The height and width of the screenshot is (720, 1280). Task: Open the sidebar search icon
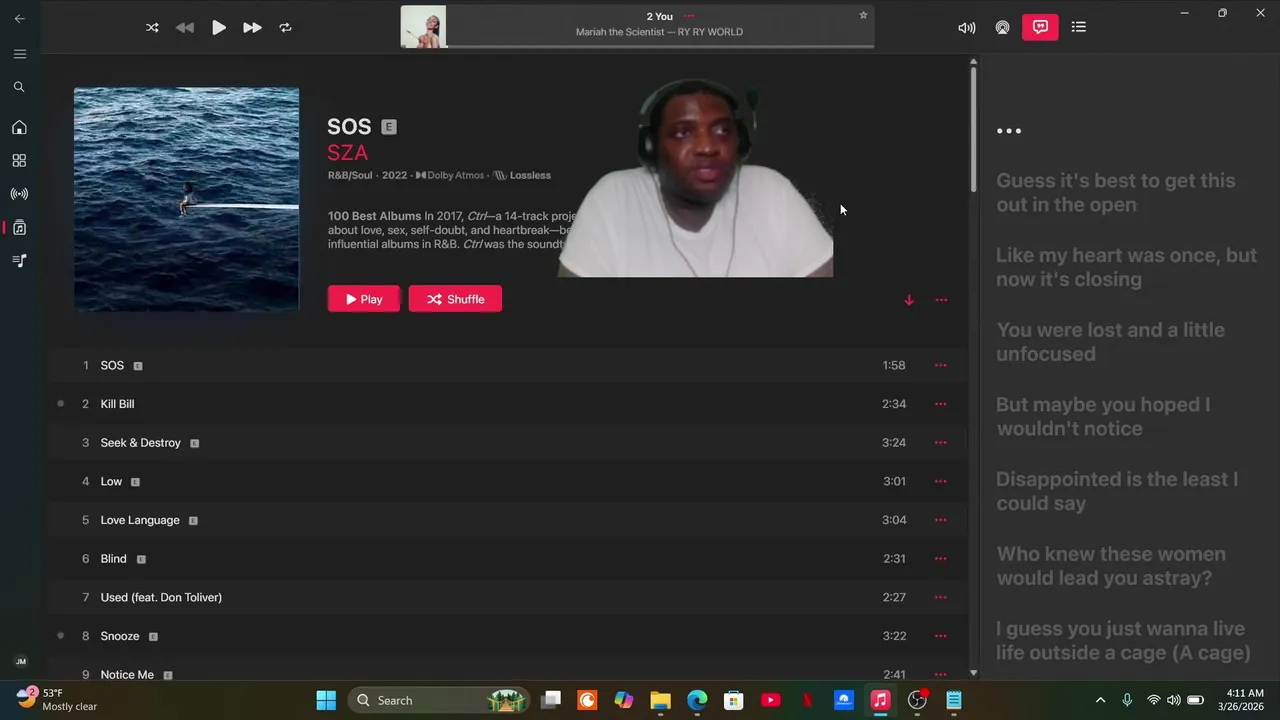19,87
